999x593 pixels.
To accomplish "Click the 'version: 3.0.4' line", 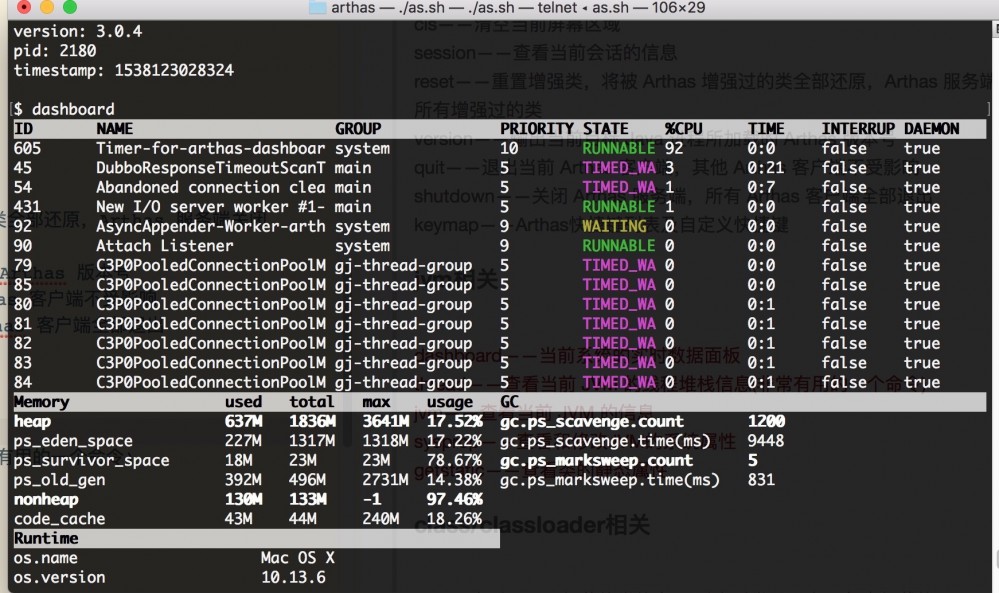I will coord(78,31).
